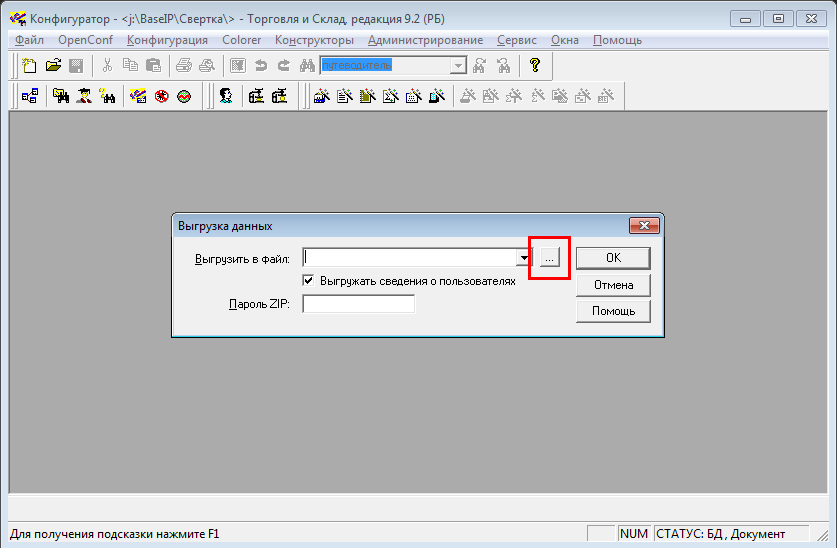Viewport: 837px width, 548px height.
Task: Click the Open folder toolbar icon
Action: point(53,66)
